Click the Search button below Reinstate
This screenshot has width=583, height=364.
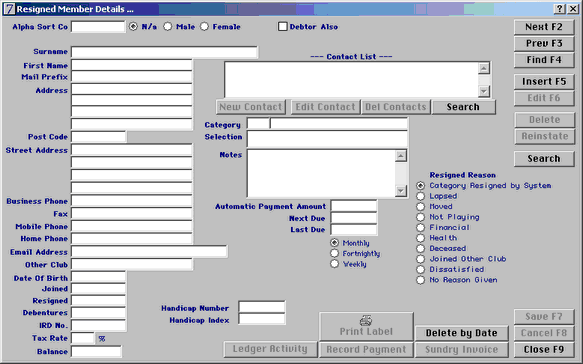pos(544,158)
